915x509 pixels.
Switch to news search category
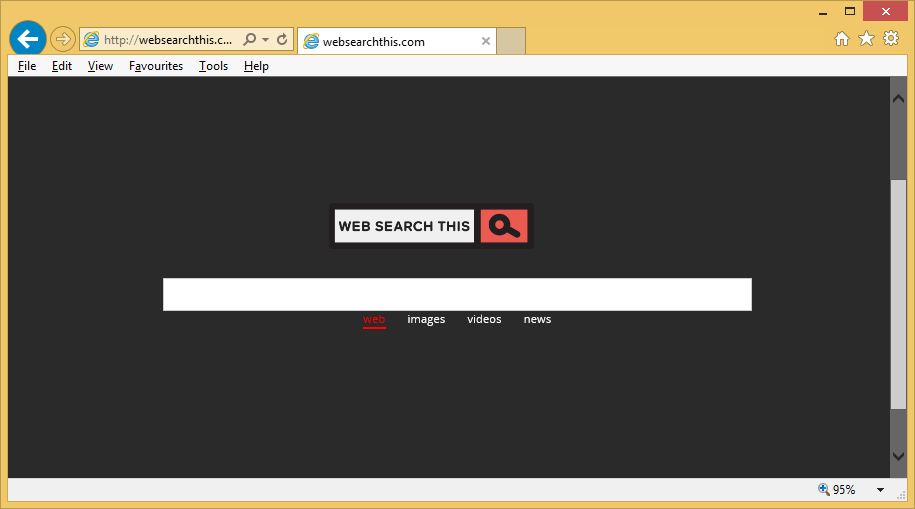click(x=537, y=319)
